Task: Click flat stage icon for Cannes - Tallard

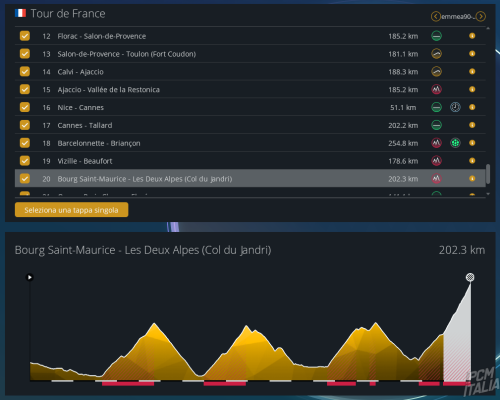Action: click(x=436, y=125)
